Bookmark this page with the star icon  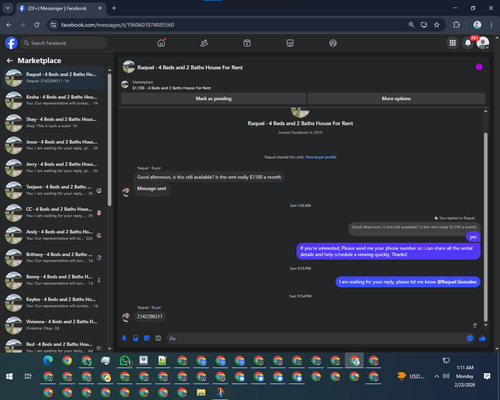point(437,25)
